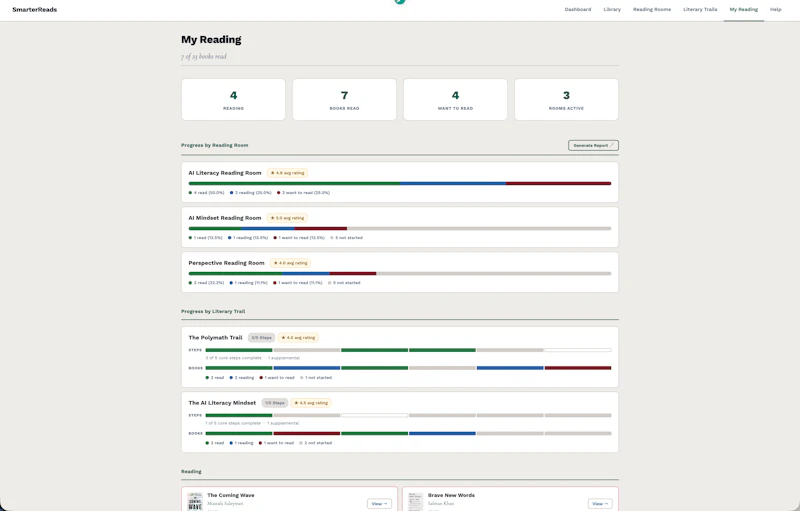Click the AI Mindset Reading Room title
The height and width of the screenshot is (511, 800).
point(224,218)
